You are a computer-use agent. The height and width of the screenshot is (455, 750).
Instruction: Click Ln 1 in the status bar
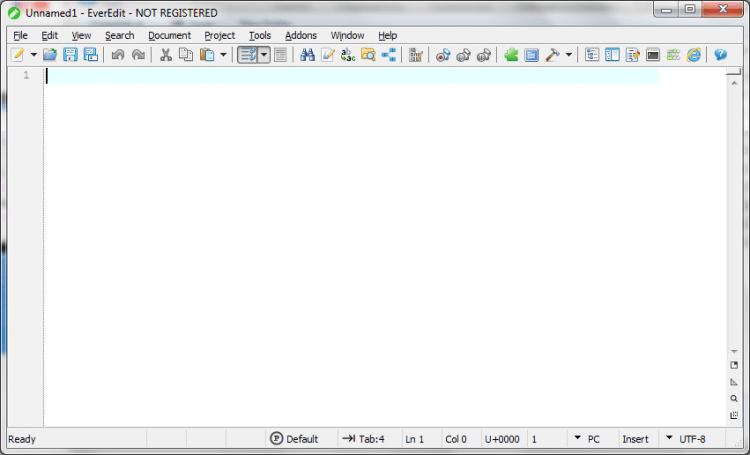click(x=414, y=439)
